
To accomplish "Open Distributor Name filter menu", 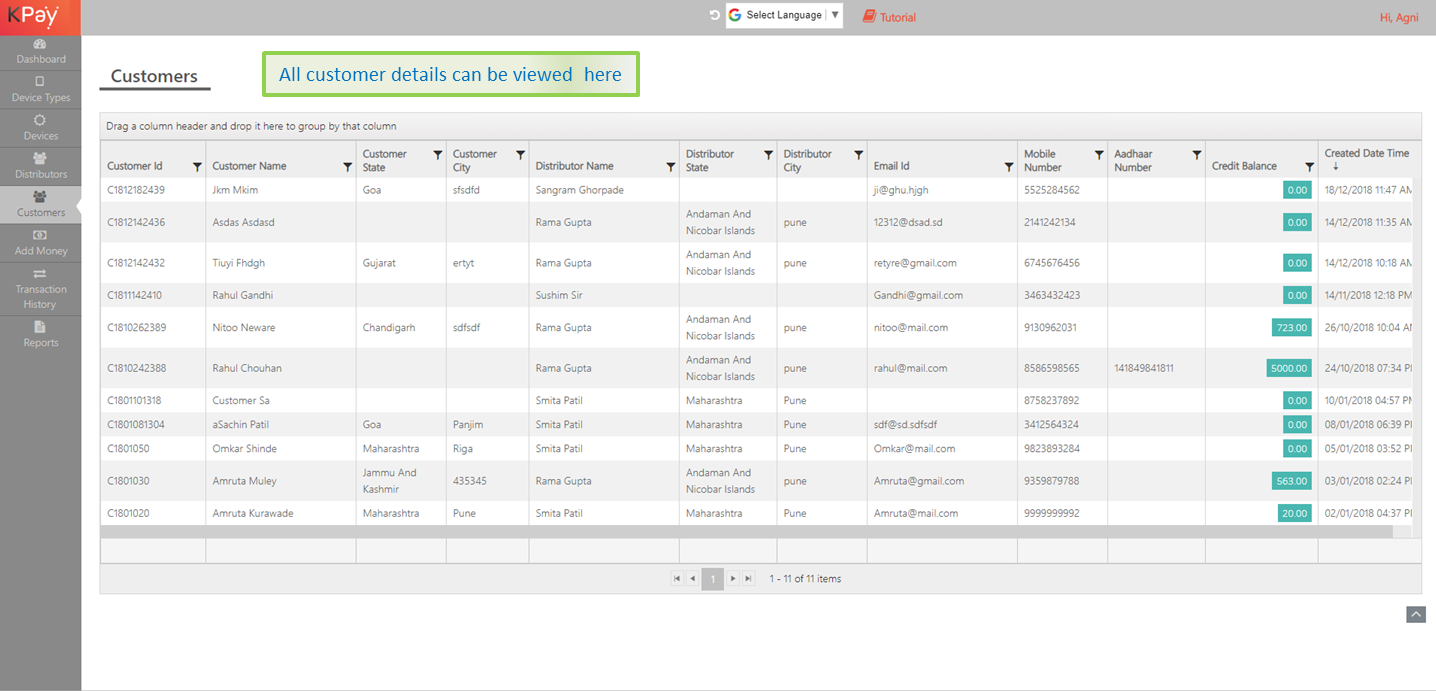I will 670,167.
